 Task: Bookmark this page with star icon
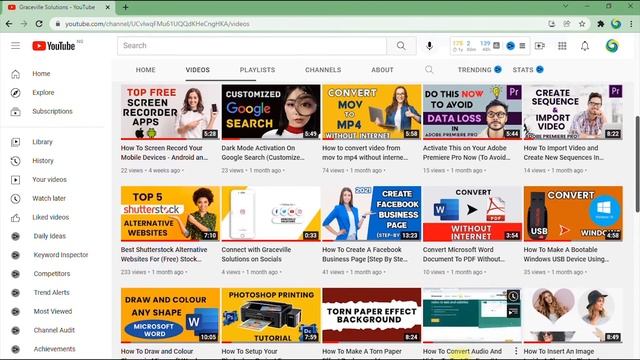tap(582, 24)
